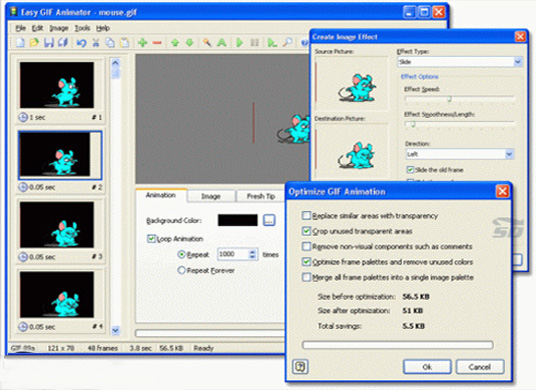The image size is (536, 390).
Task: Click the black Background Color swatch
Action: [x=238, y=220]
